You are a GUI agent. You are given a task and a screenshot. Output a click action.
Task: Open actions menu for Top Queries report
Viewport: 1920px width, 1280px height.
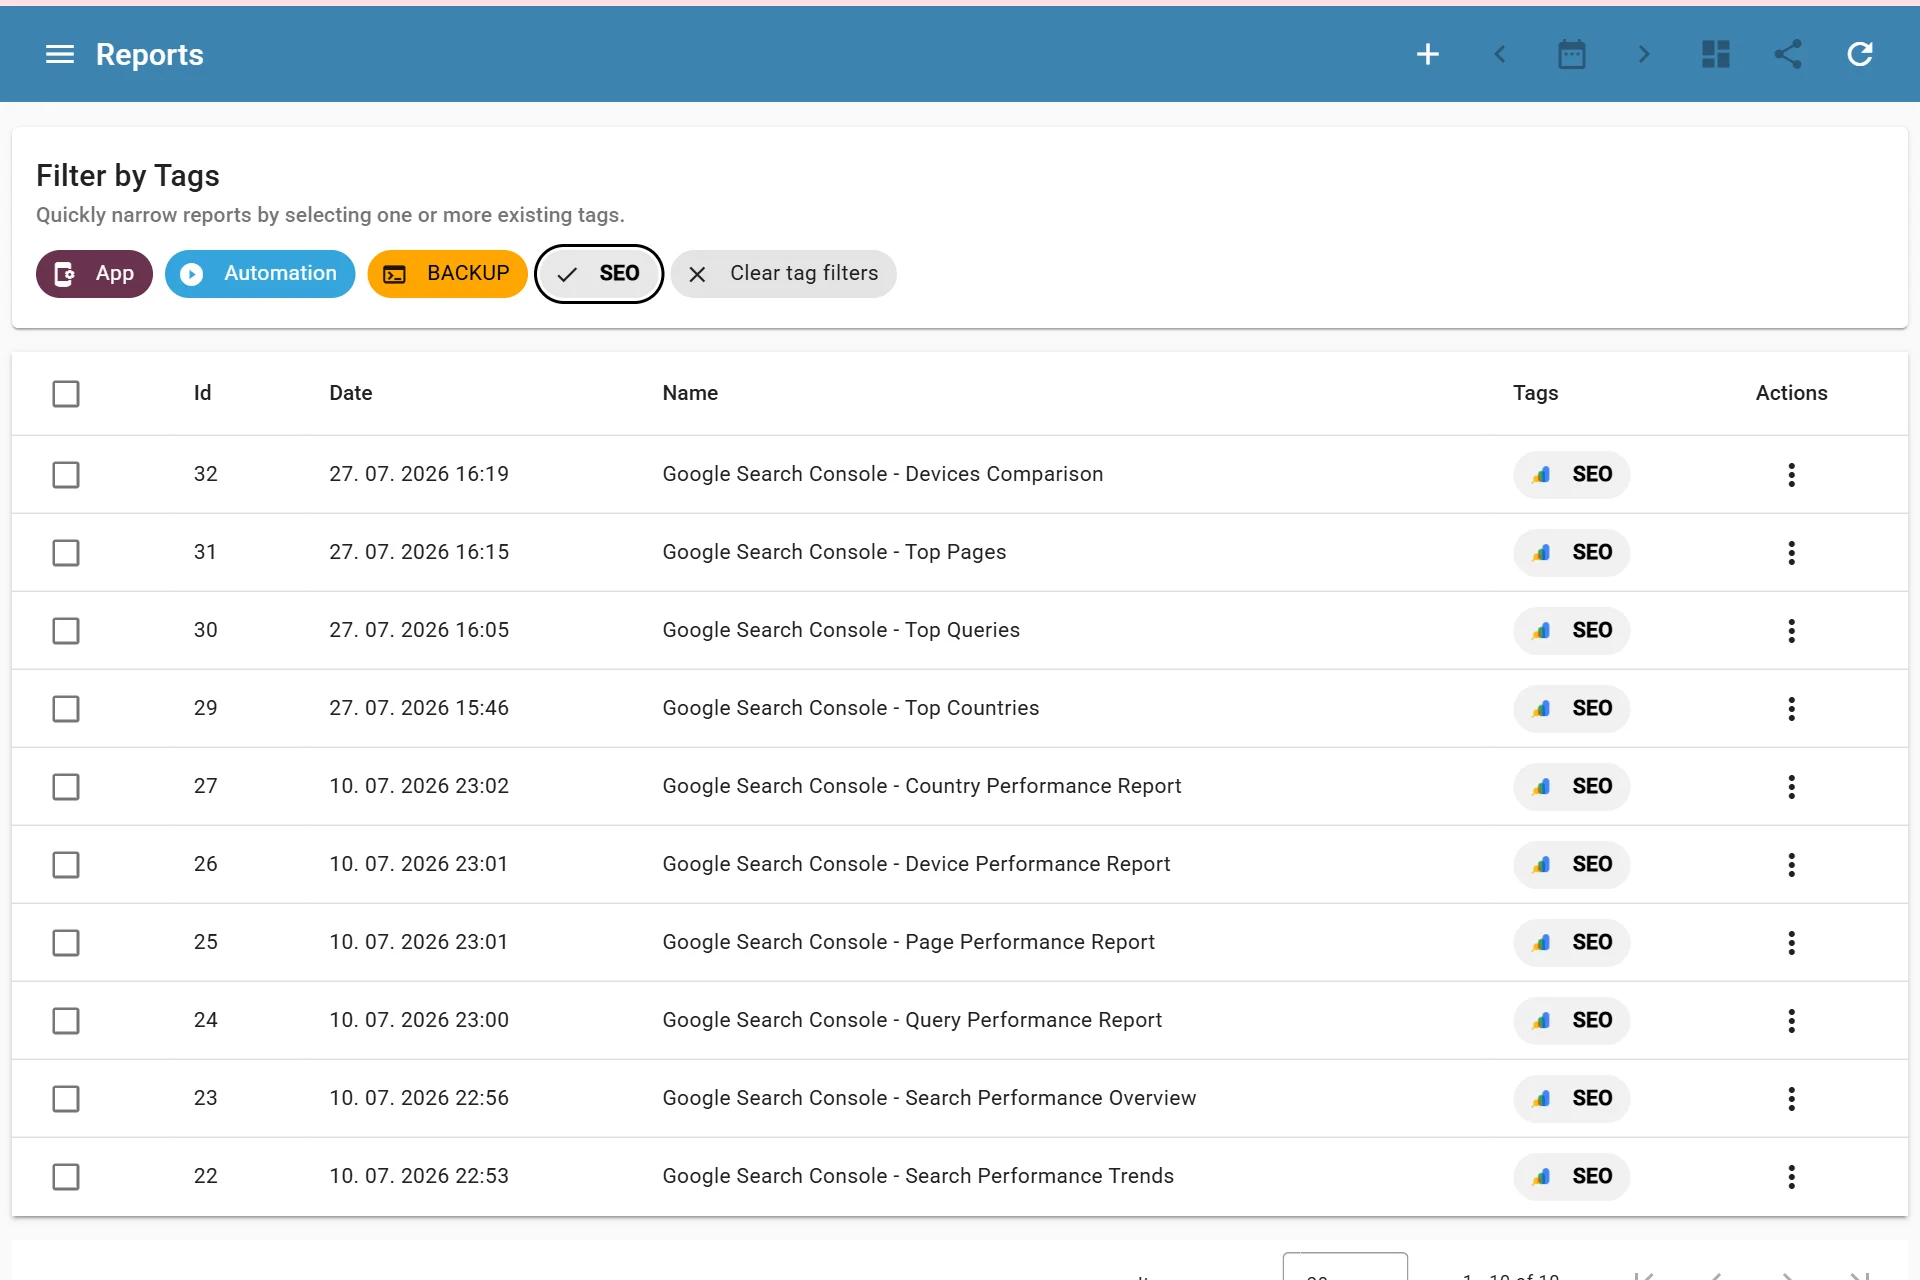pyautogui.click(x=1791, y=630)
